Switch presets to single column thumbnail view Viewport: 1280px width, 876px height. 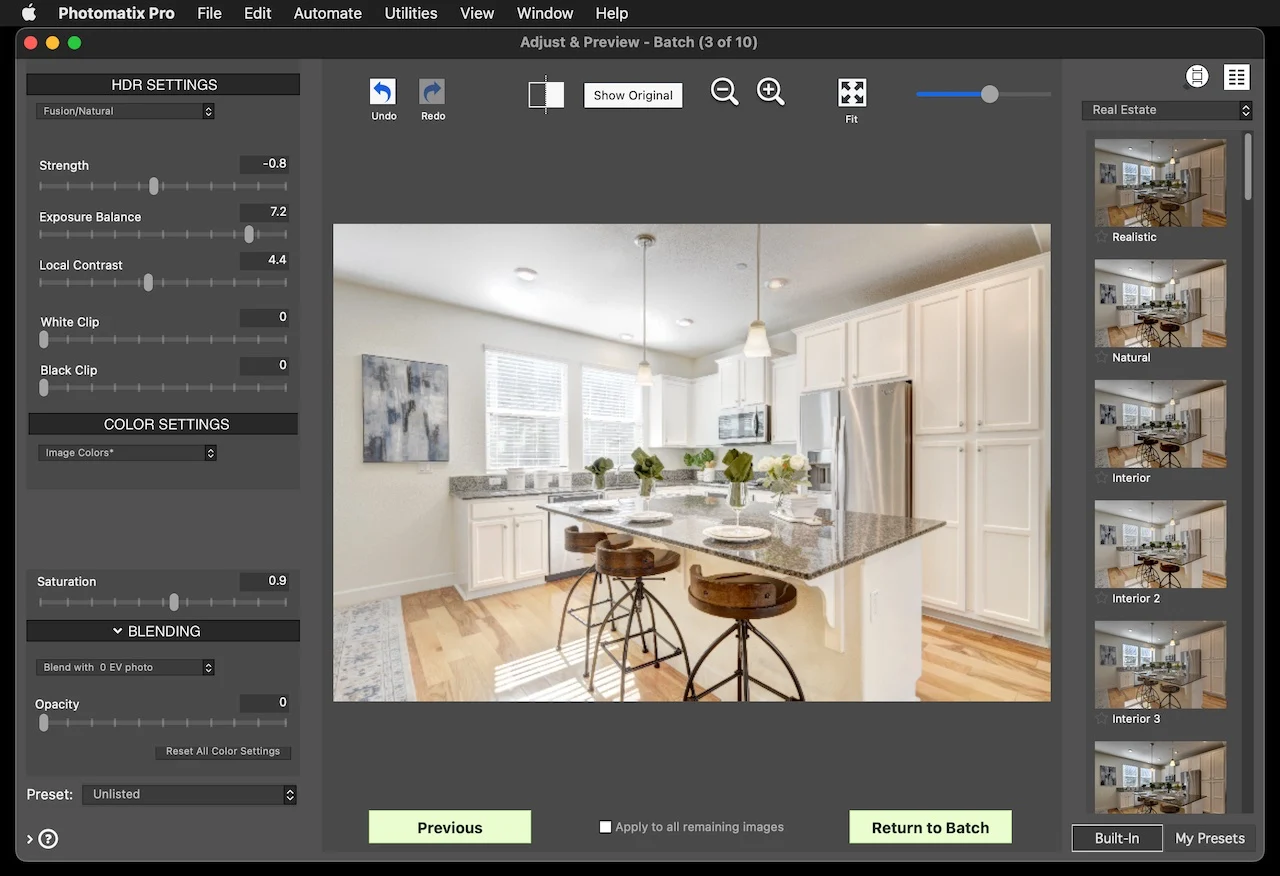(x=1196, y=77)
